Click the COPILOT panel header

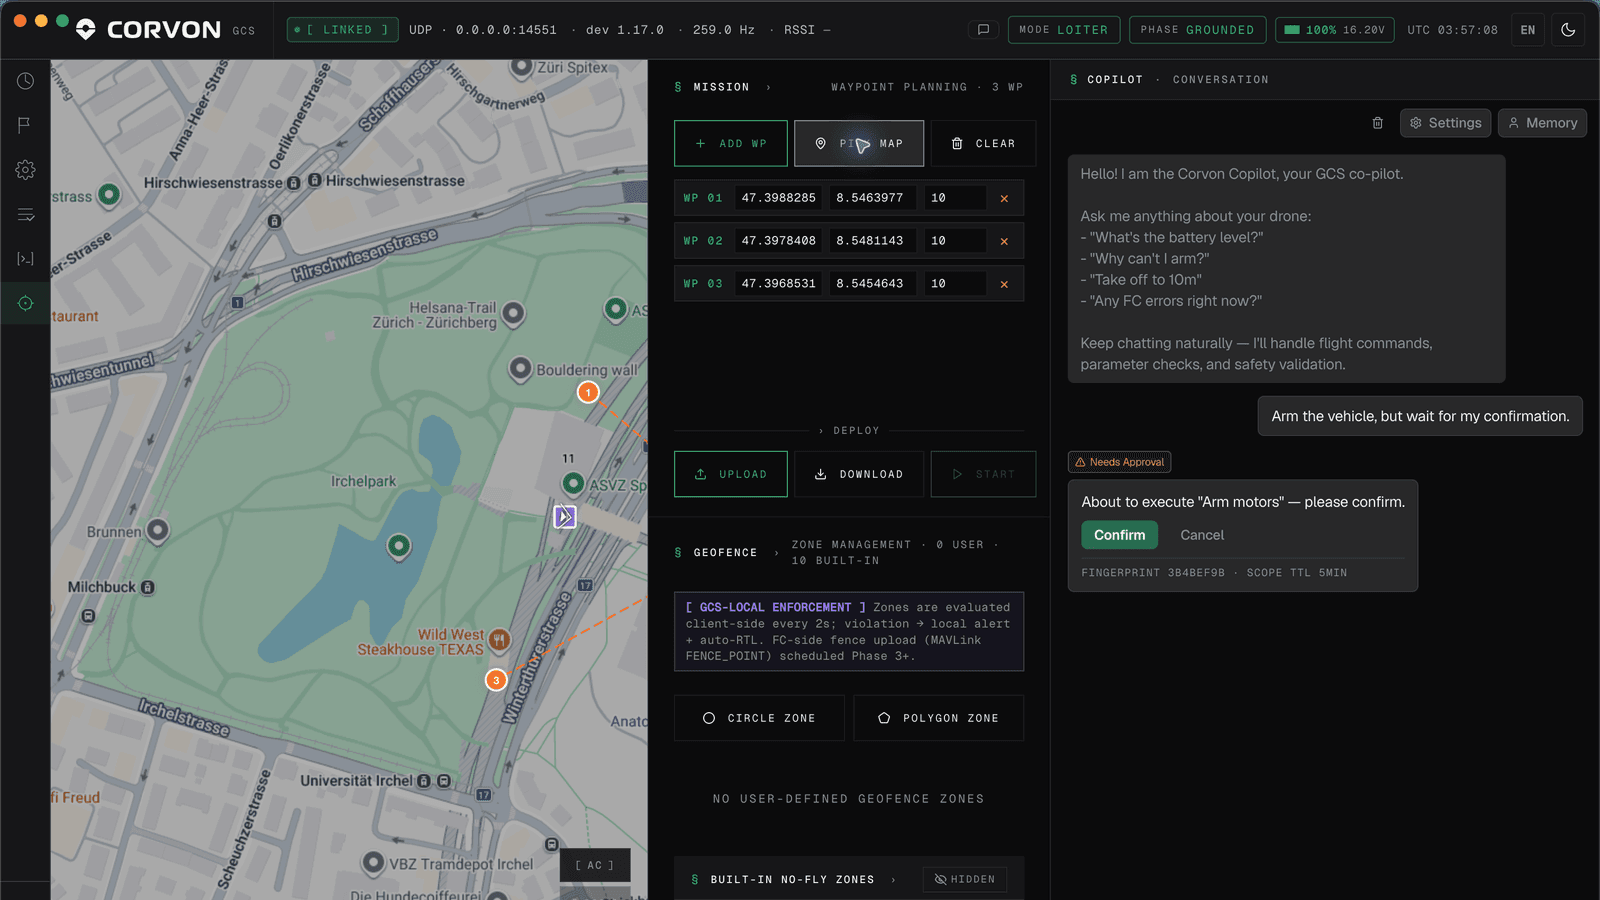click(1115, 79)
